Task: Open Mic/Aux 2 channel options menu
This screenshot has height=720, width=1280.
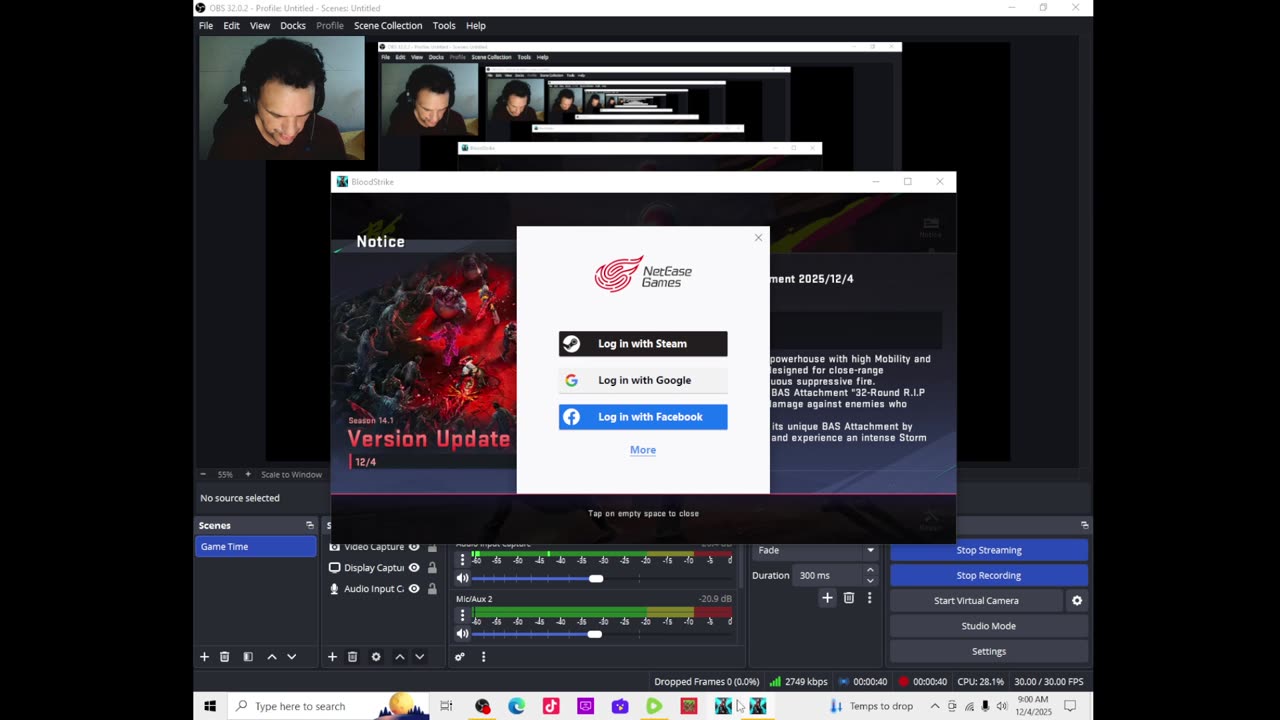Action: [x=462, y=615]
